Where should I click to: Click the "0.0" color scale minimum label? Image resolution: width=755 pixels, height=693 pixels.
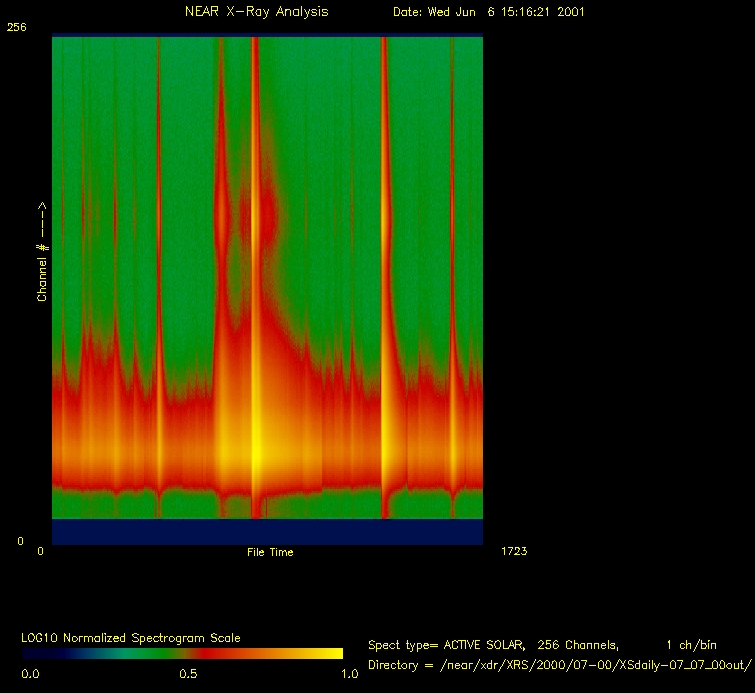coord(31,674)
